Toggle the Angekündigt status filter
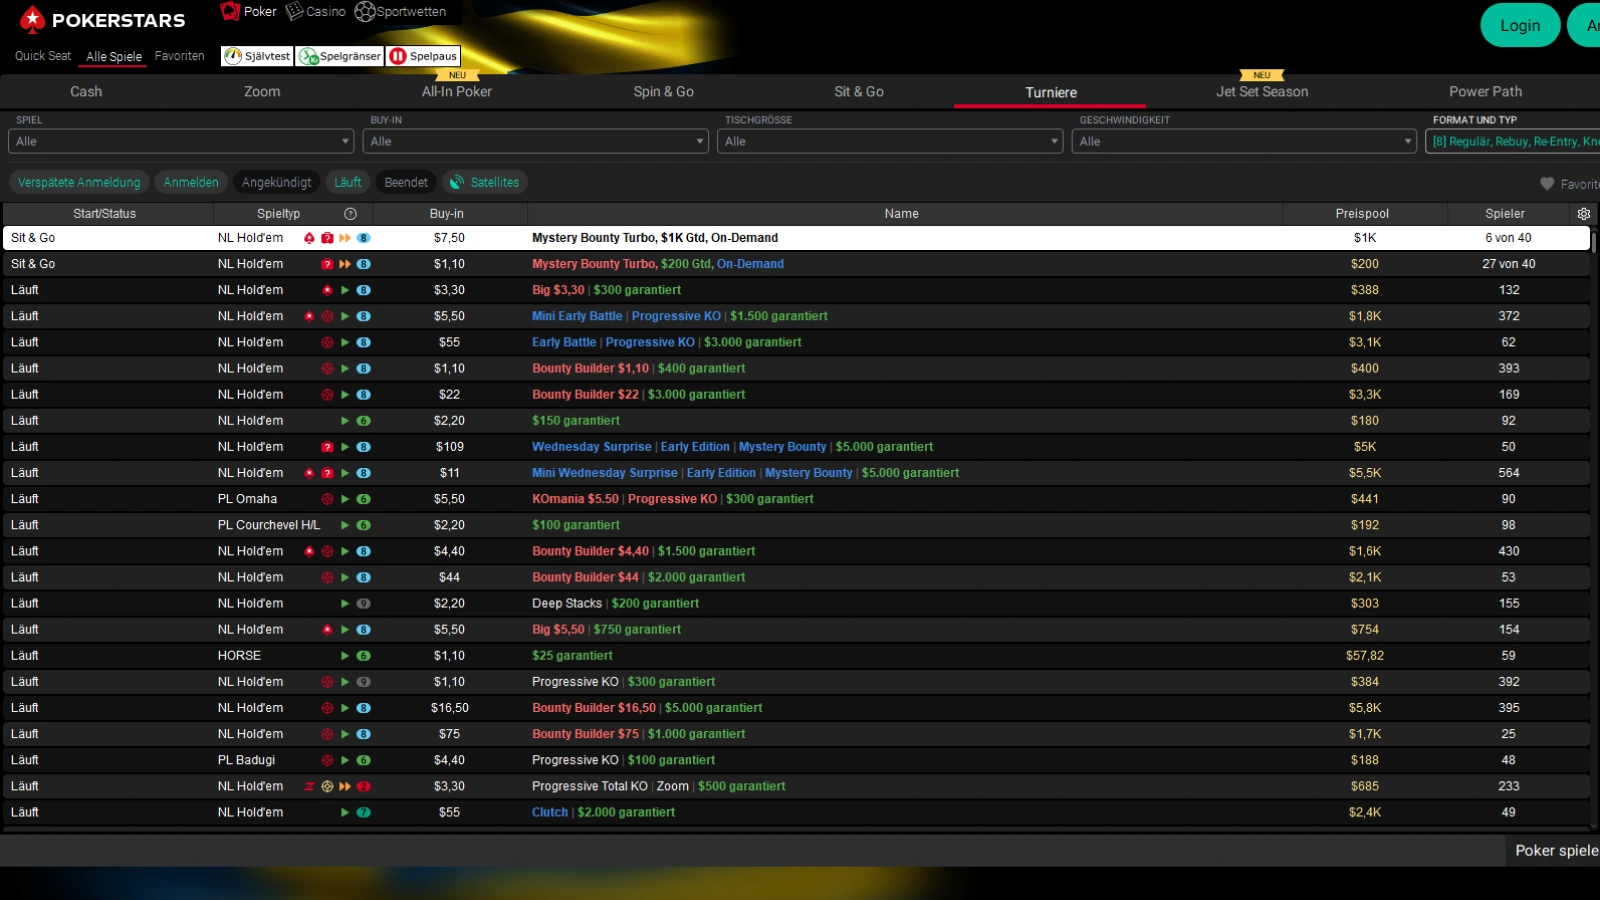1600x900 pixels. 277,182
